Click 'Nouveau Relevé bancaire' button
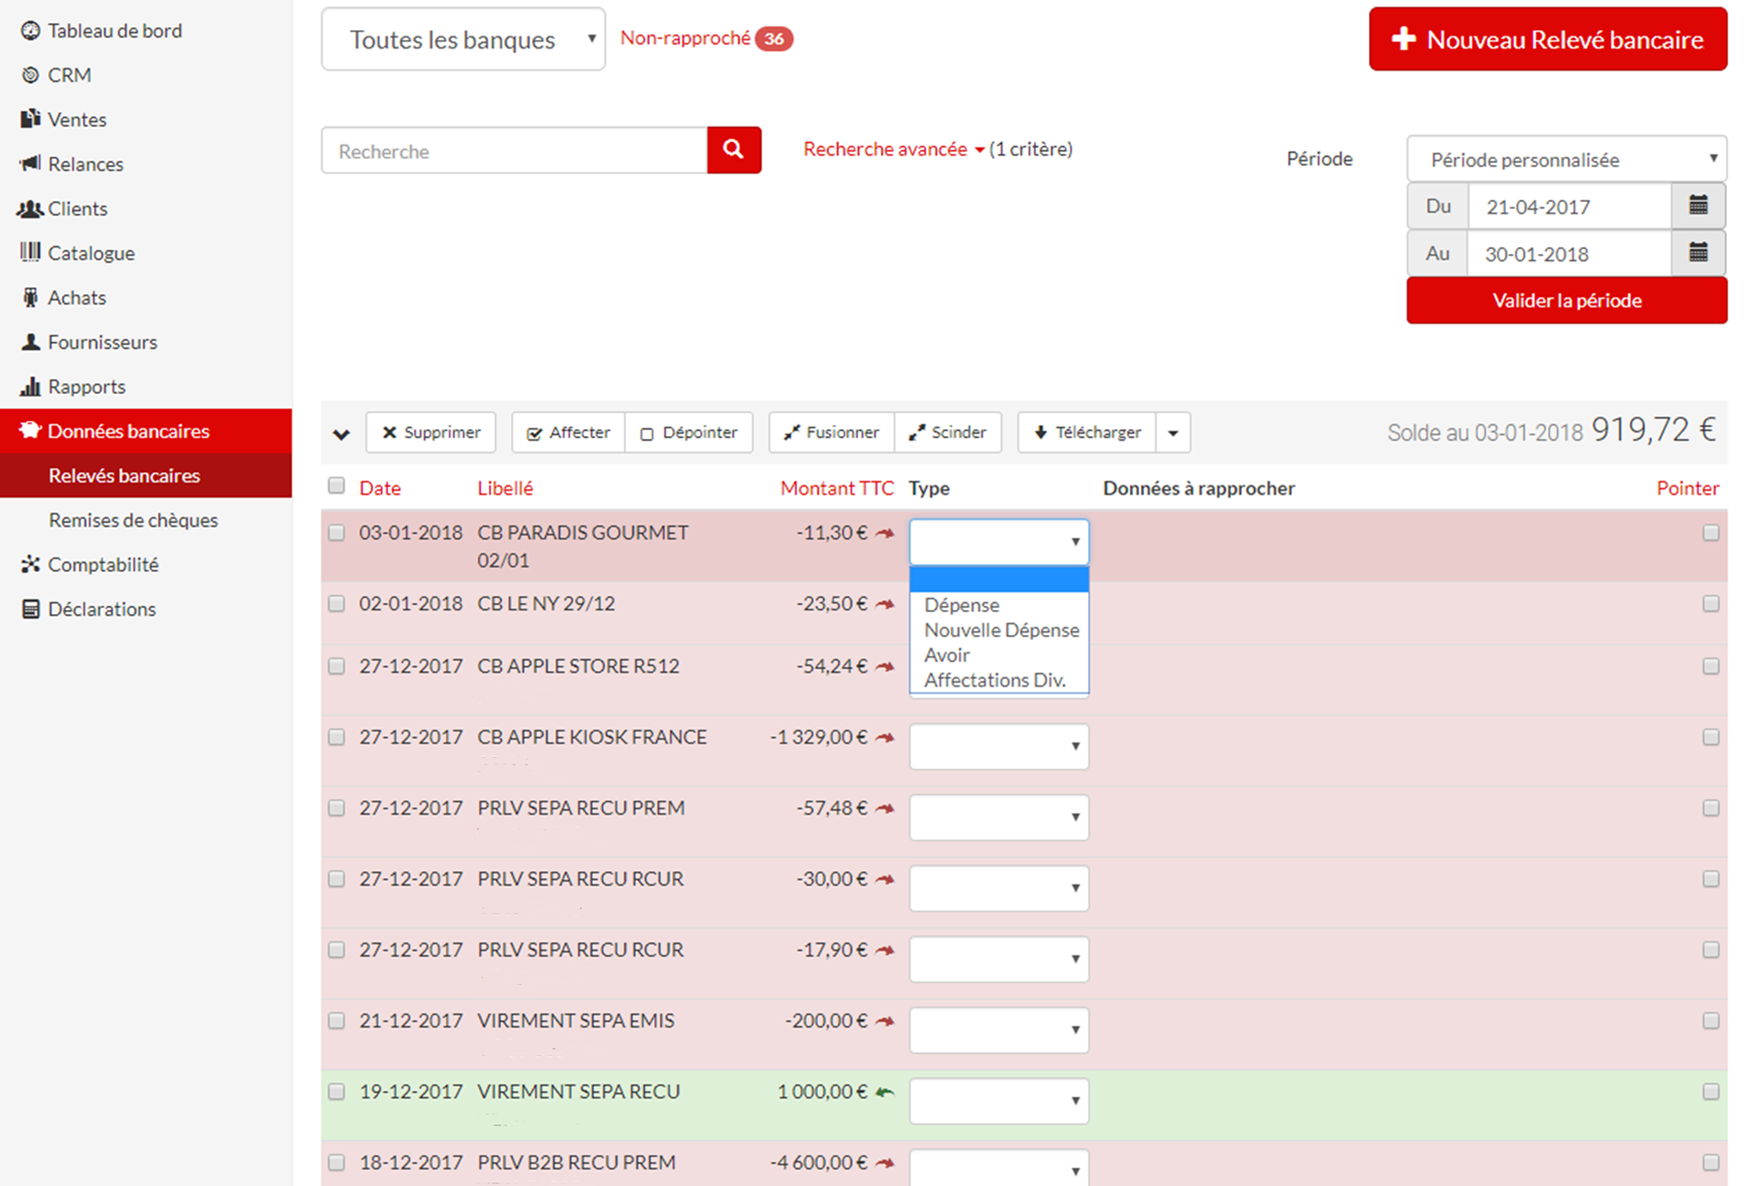1747x1186 pixels. (1547, 40)
